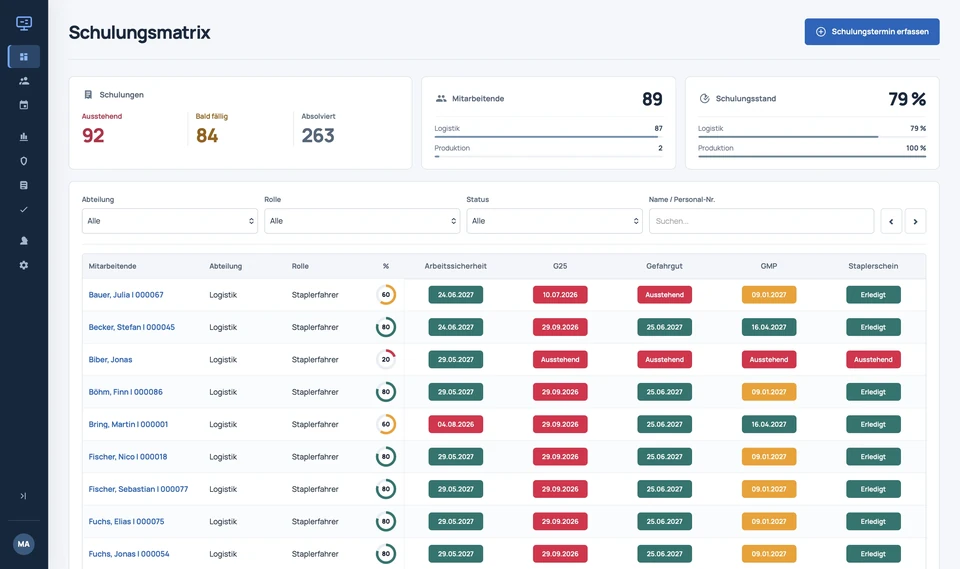Click Biber, Jonas's 20 percent progress ring

click(386, 360)
